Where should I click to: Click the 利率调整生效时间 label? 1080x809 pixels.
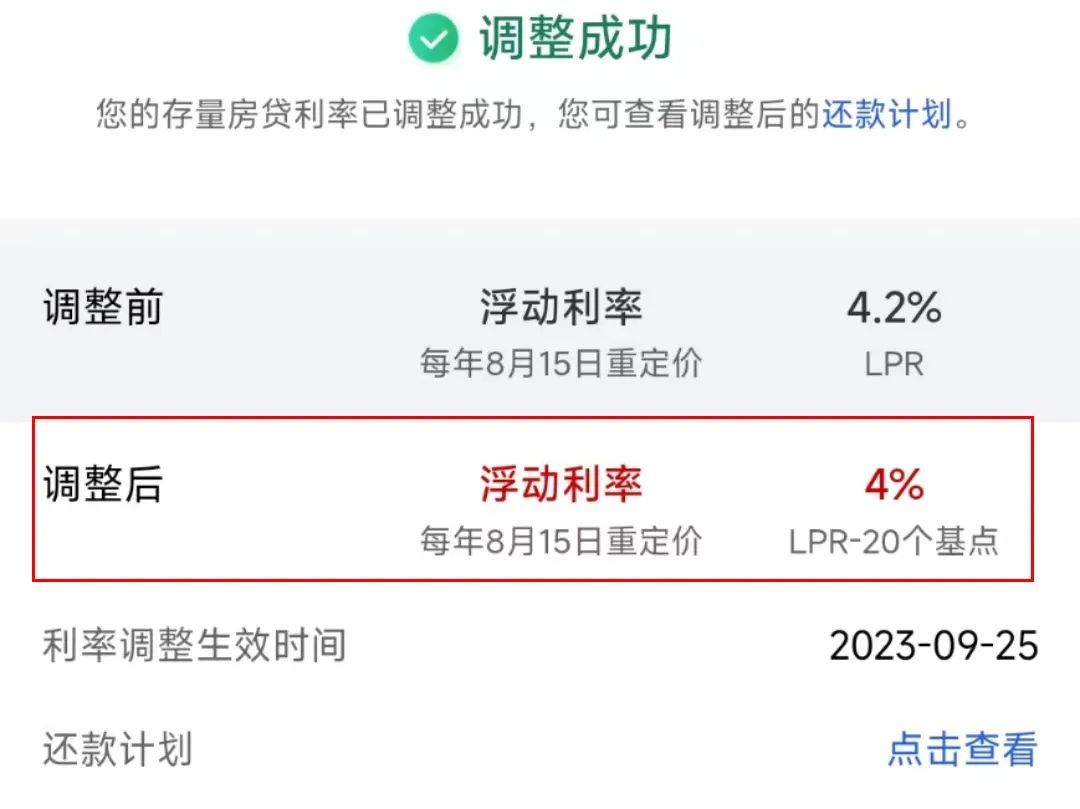[x=194, y=646]
